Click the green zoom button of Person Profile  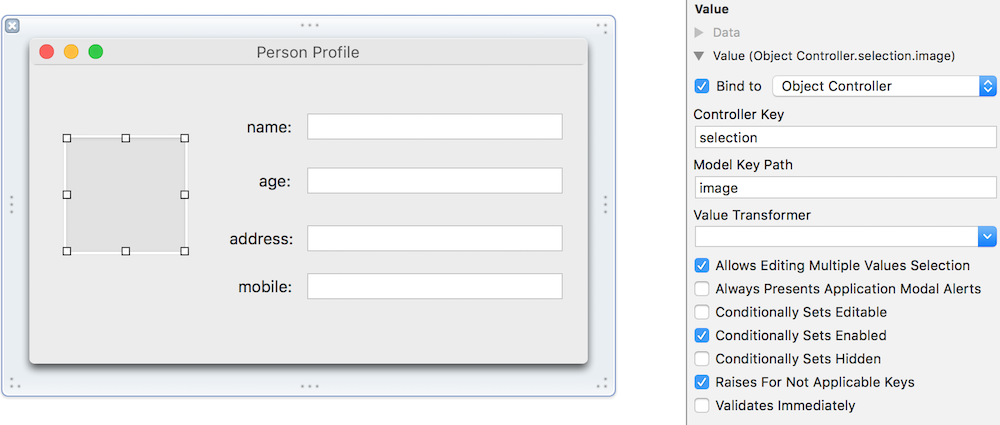pos(95,52)
